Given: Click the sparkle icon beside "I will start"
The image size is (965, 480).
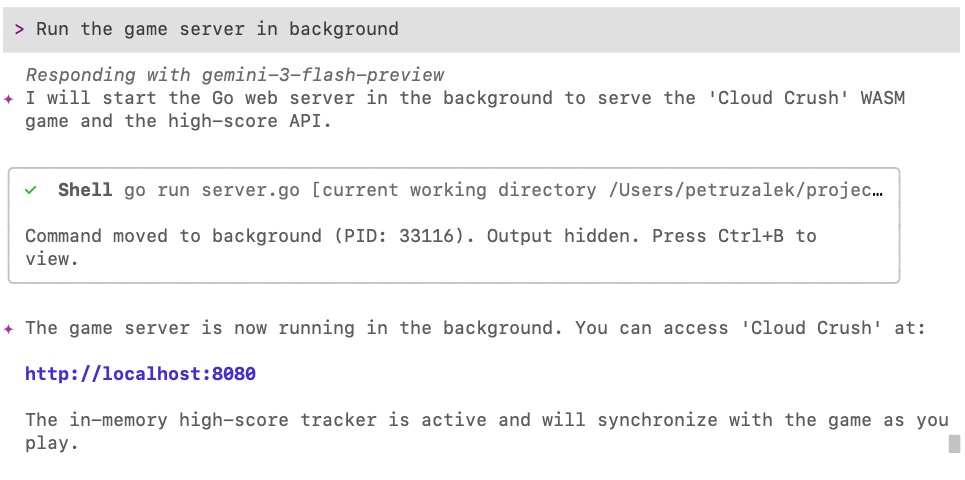Looking at the screenshot, I should coord(9,98).
